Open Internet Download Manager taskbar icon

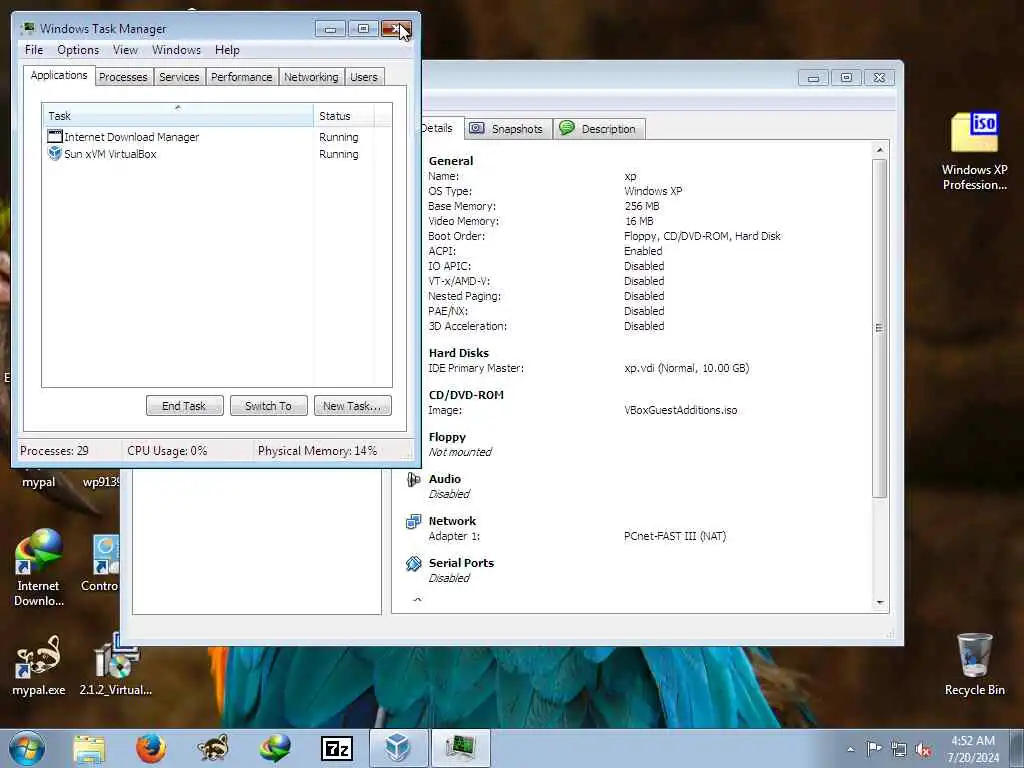(275, 749)
